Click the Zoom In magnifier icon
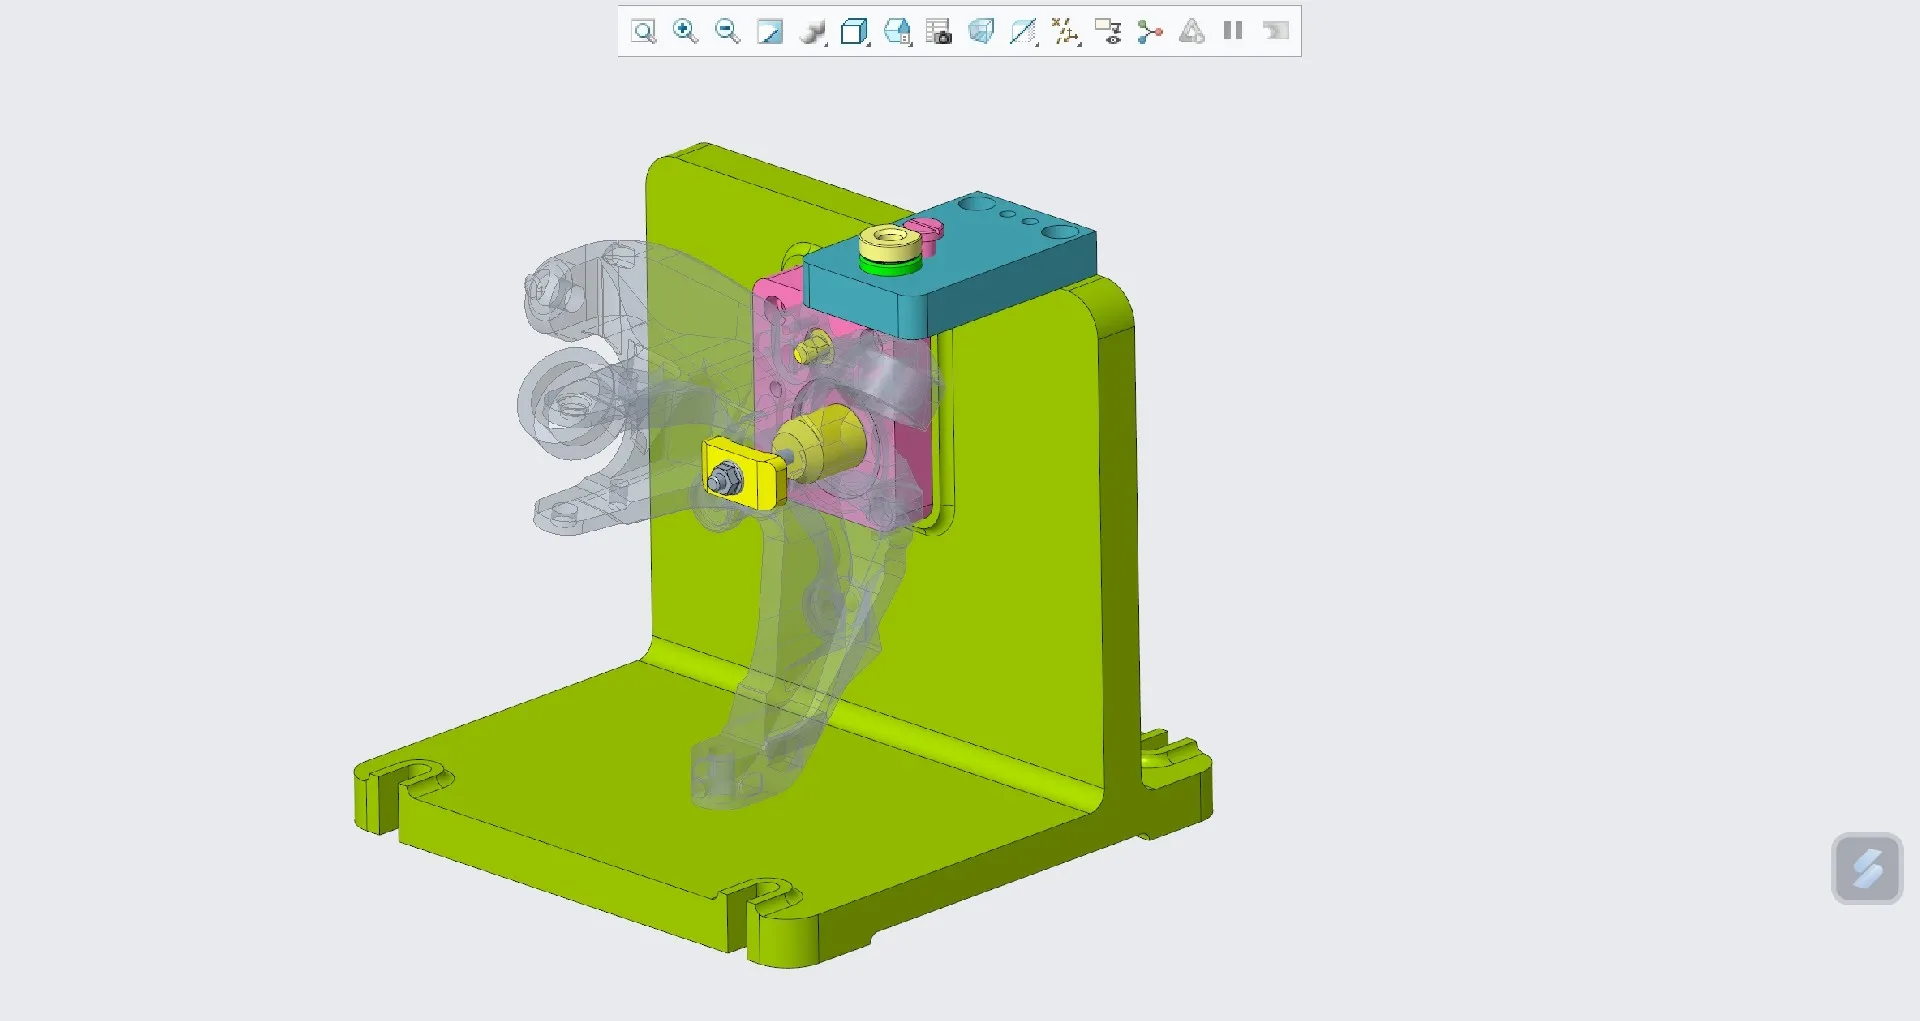The image size is (1920, 1021). pos(685,32)
